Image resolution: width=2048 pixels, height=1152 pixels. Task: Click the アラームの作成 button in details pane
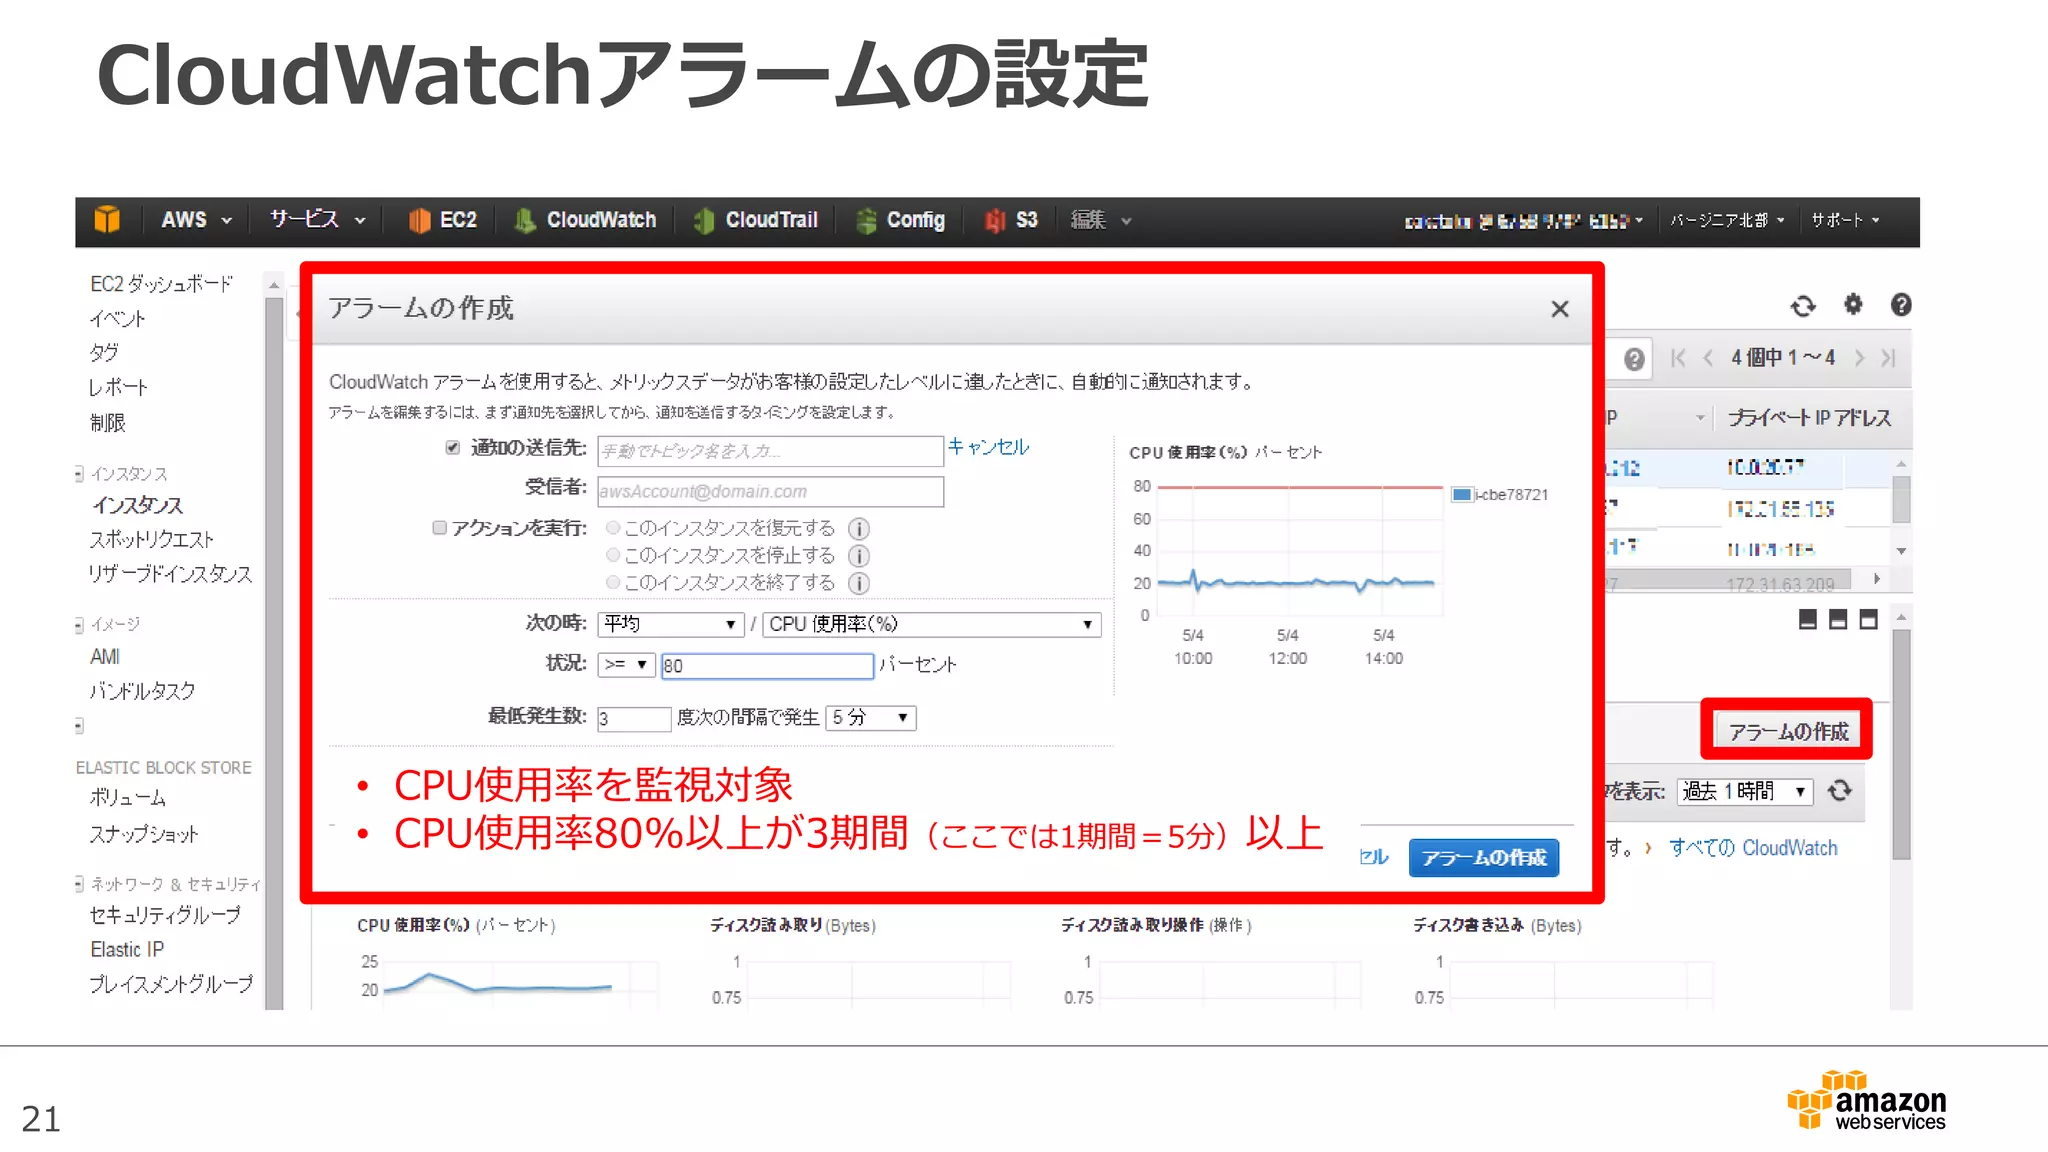[x=1788, y=732]
